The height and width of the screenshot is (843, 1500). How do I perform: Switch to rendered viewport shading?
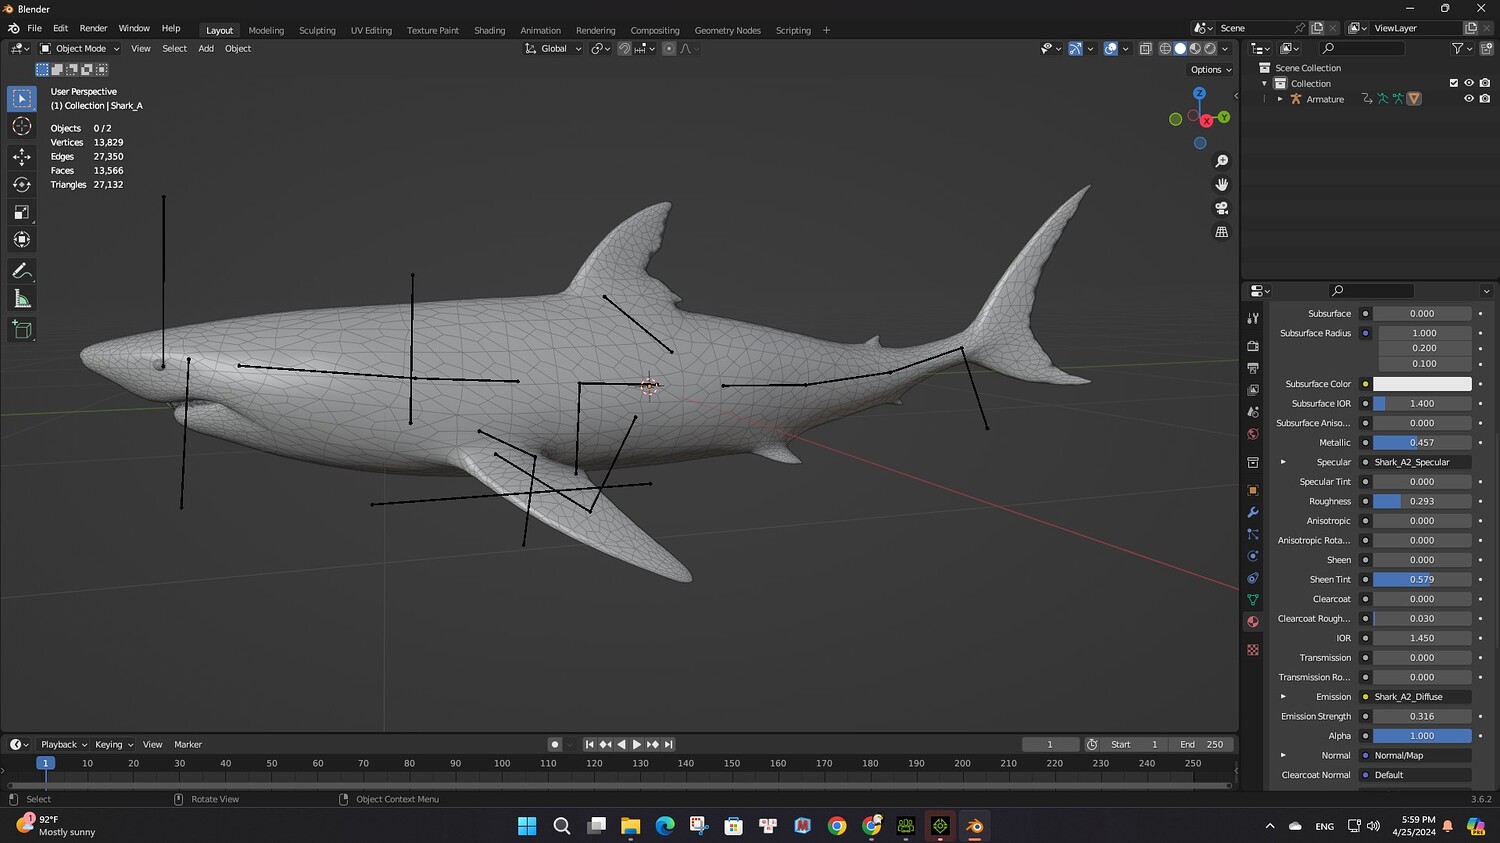point(1210,48)
